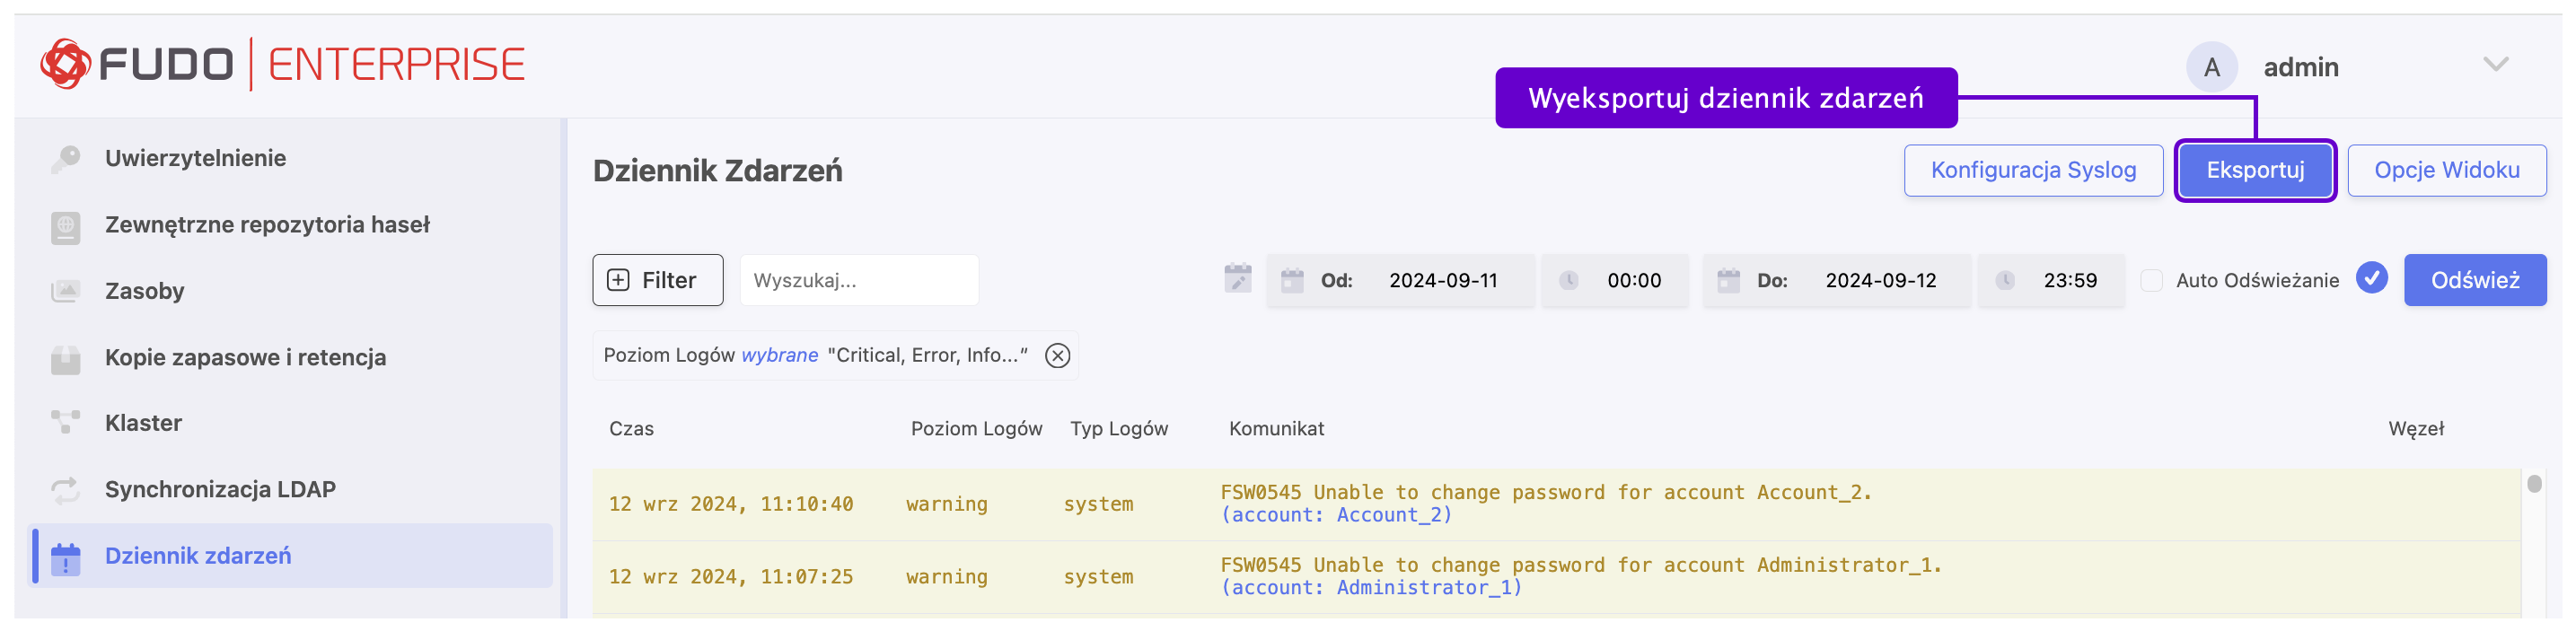Open Dziennik zdarzeń in the sidebar
The height and width of the screenshot is (640, 2576).
pyautogui.click(x=198, y=556)
